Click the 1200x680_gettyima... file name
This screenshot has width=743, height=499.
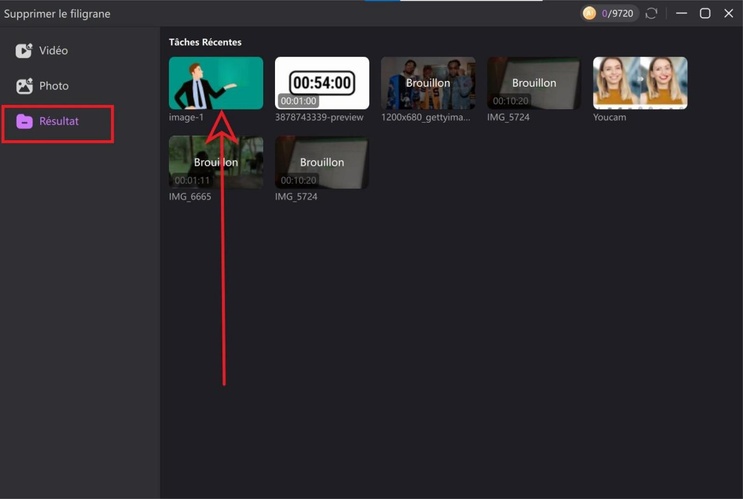426,117
